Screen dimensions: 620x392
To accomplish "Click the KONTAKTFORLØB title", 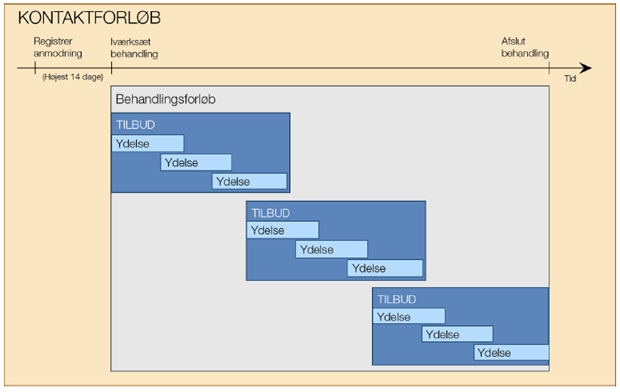I will point(89,18).
